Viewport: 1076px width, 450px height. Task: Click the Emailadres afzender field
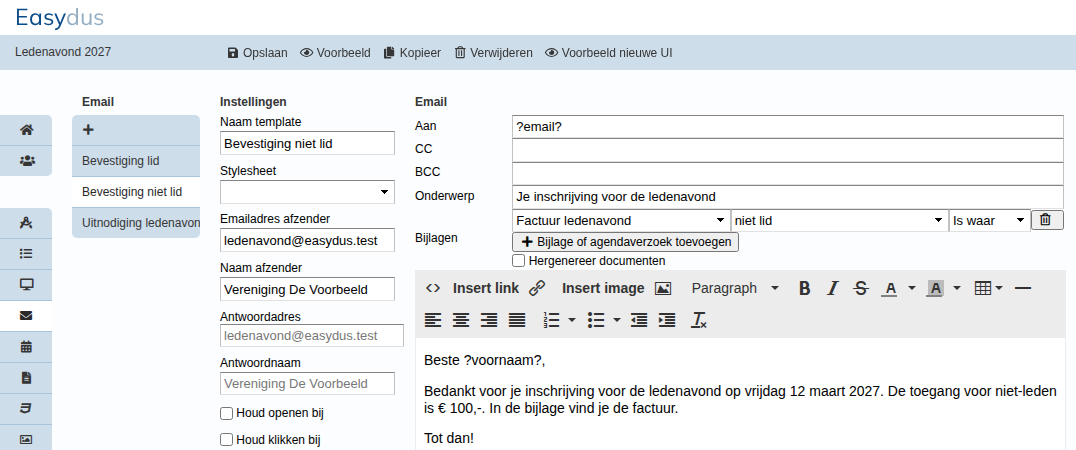tap(307, 240)
